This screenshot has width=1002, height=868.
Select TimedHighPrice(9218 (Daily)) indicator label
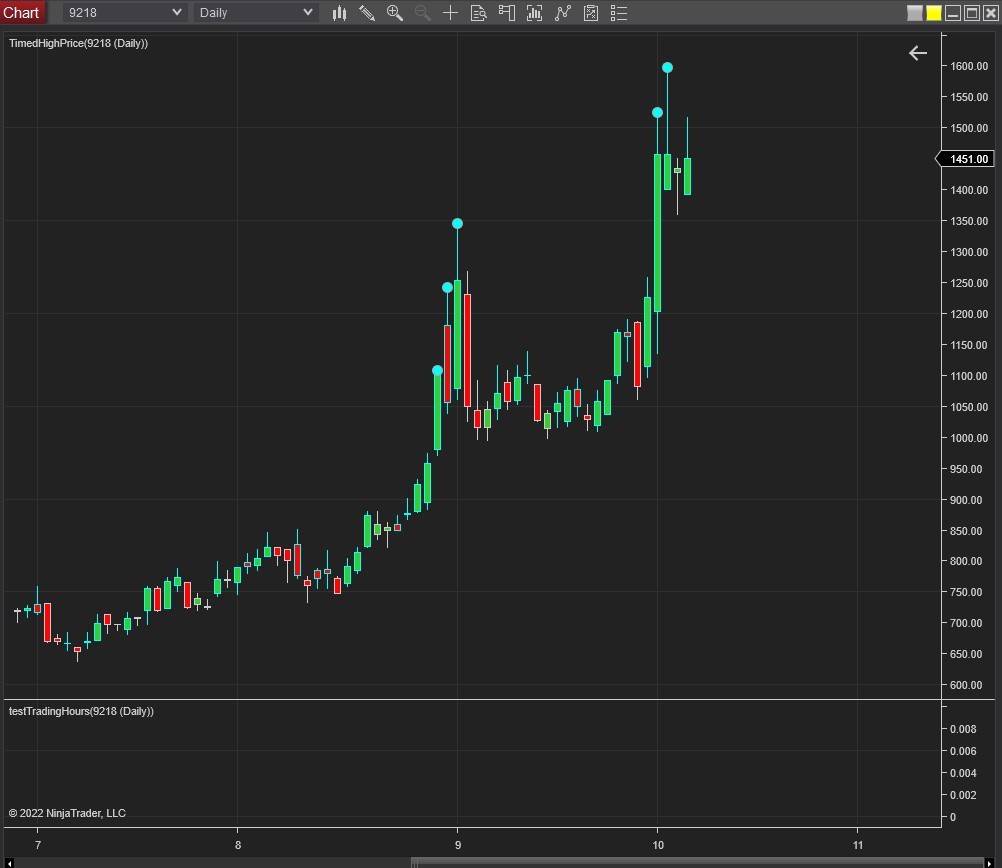click(78, 43)
